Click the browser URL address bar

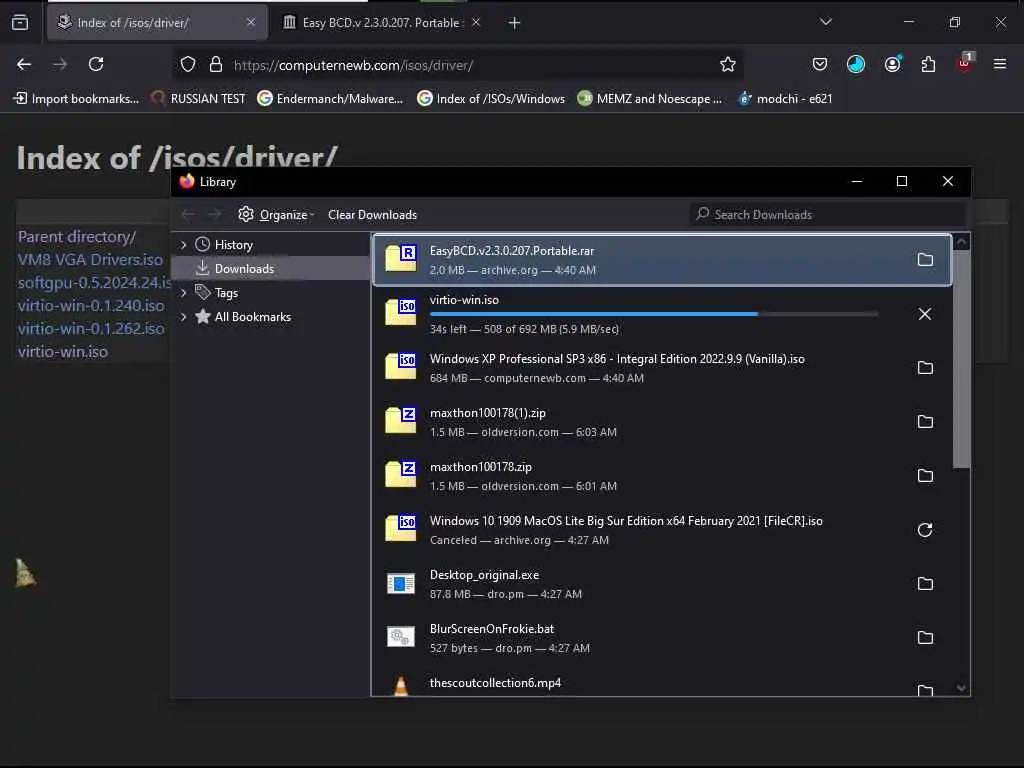pos(457,65)
